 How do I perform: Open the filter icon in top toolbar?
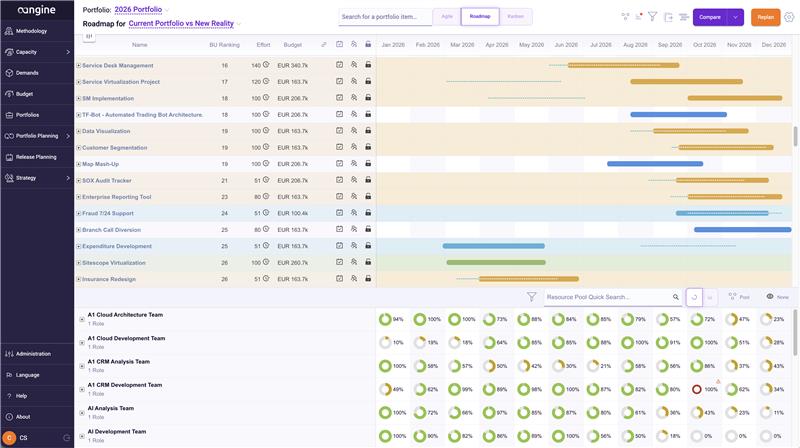click(653, 17)
